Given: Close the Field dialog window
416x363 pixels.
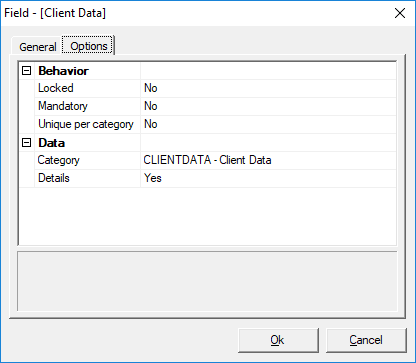Looking at the screenshot, I should tap(400, 13).
